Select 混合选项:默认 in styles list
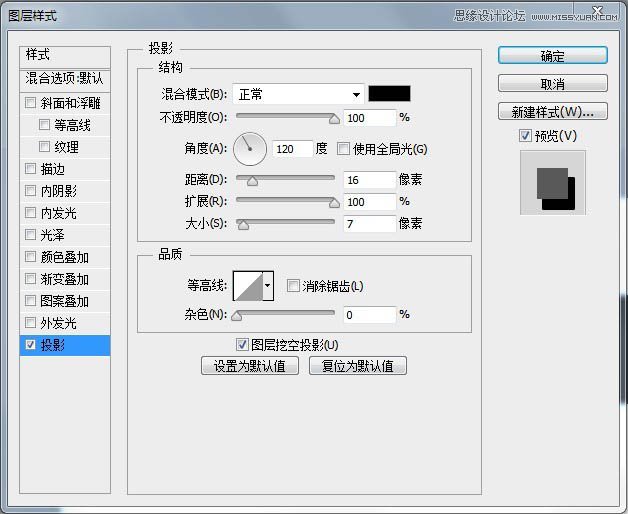 (x=65, y=78)
